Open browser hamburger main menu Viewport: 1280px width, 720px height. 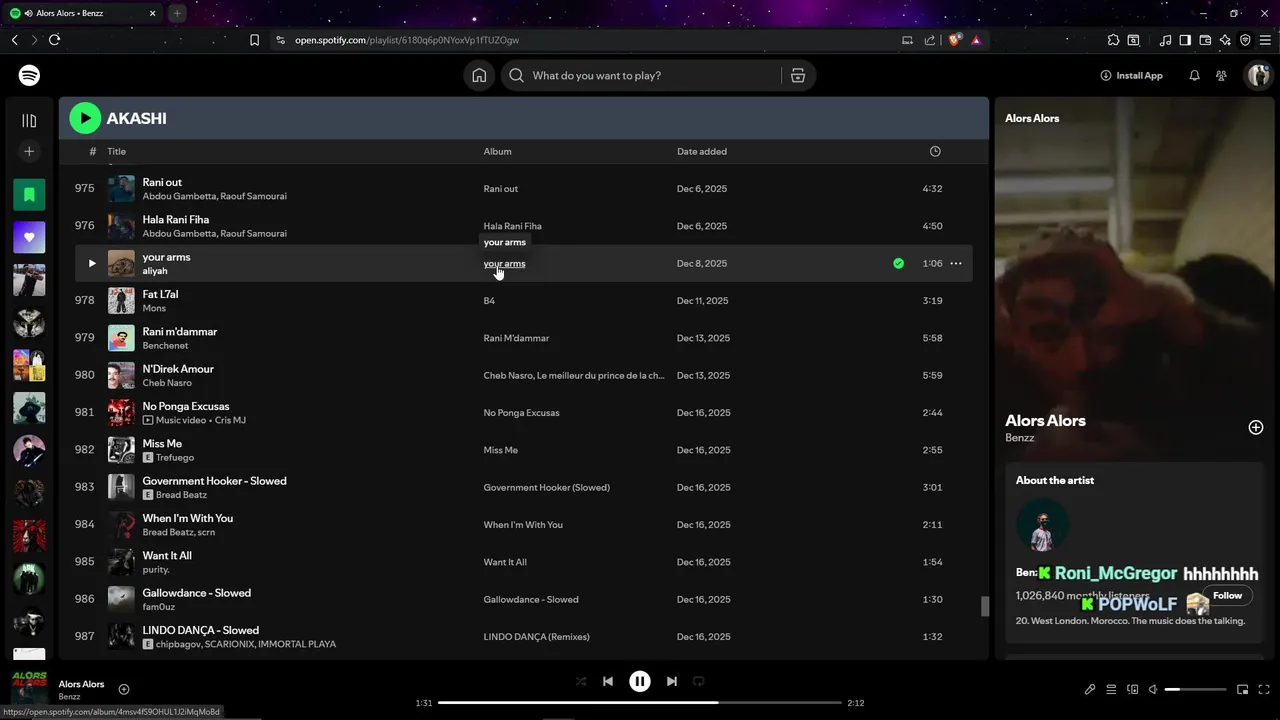pos(1265,40)
